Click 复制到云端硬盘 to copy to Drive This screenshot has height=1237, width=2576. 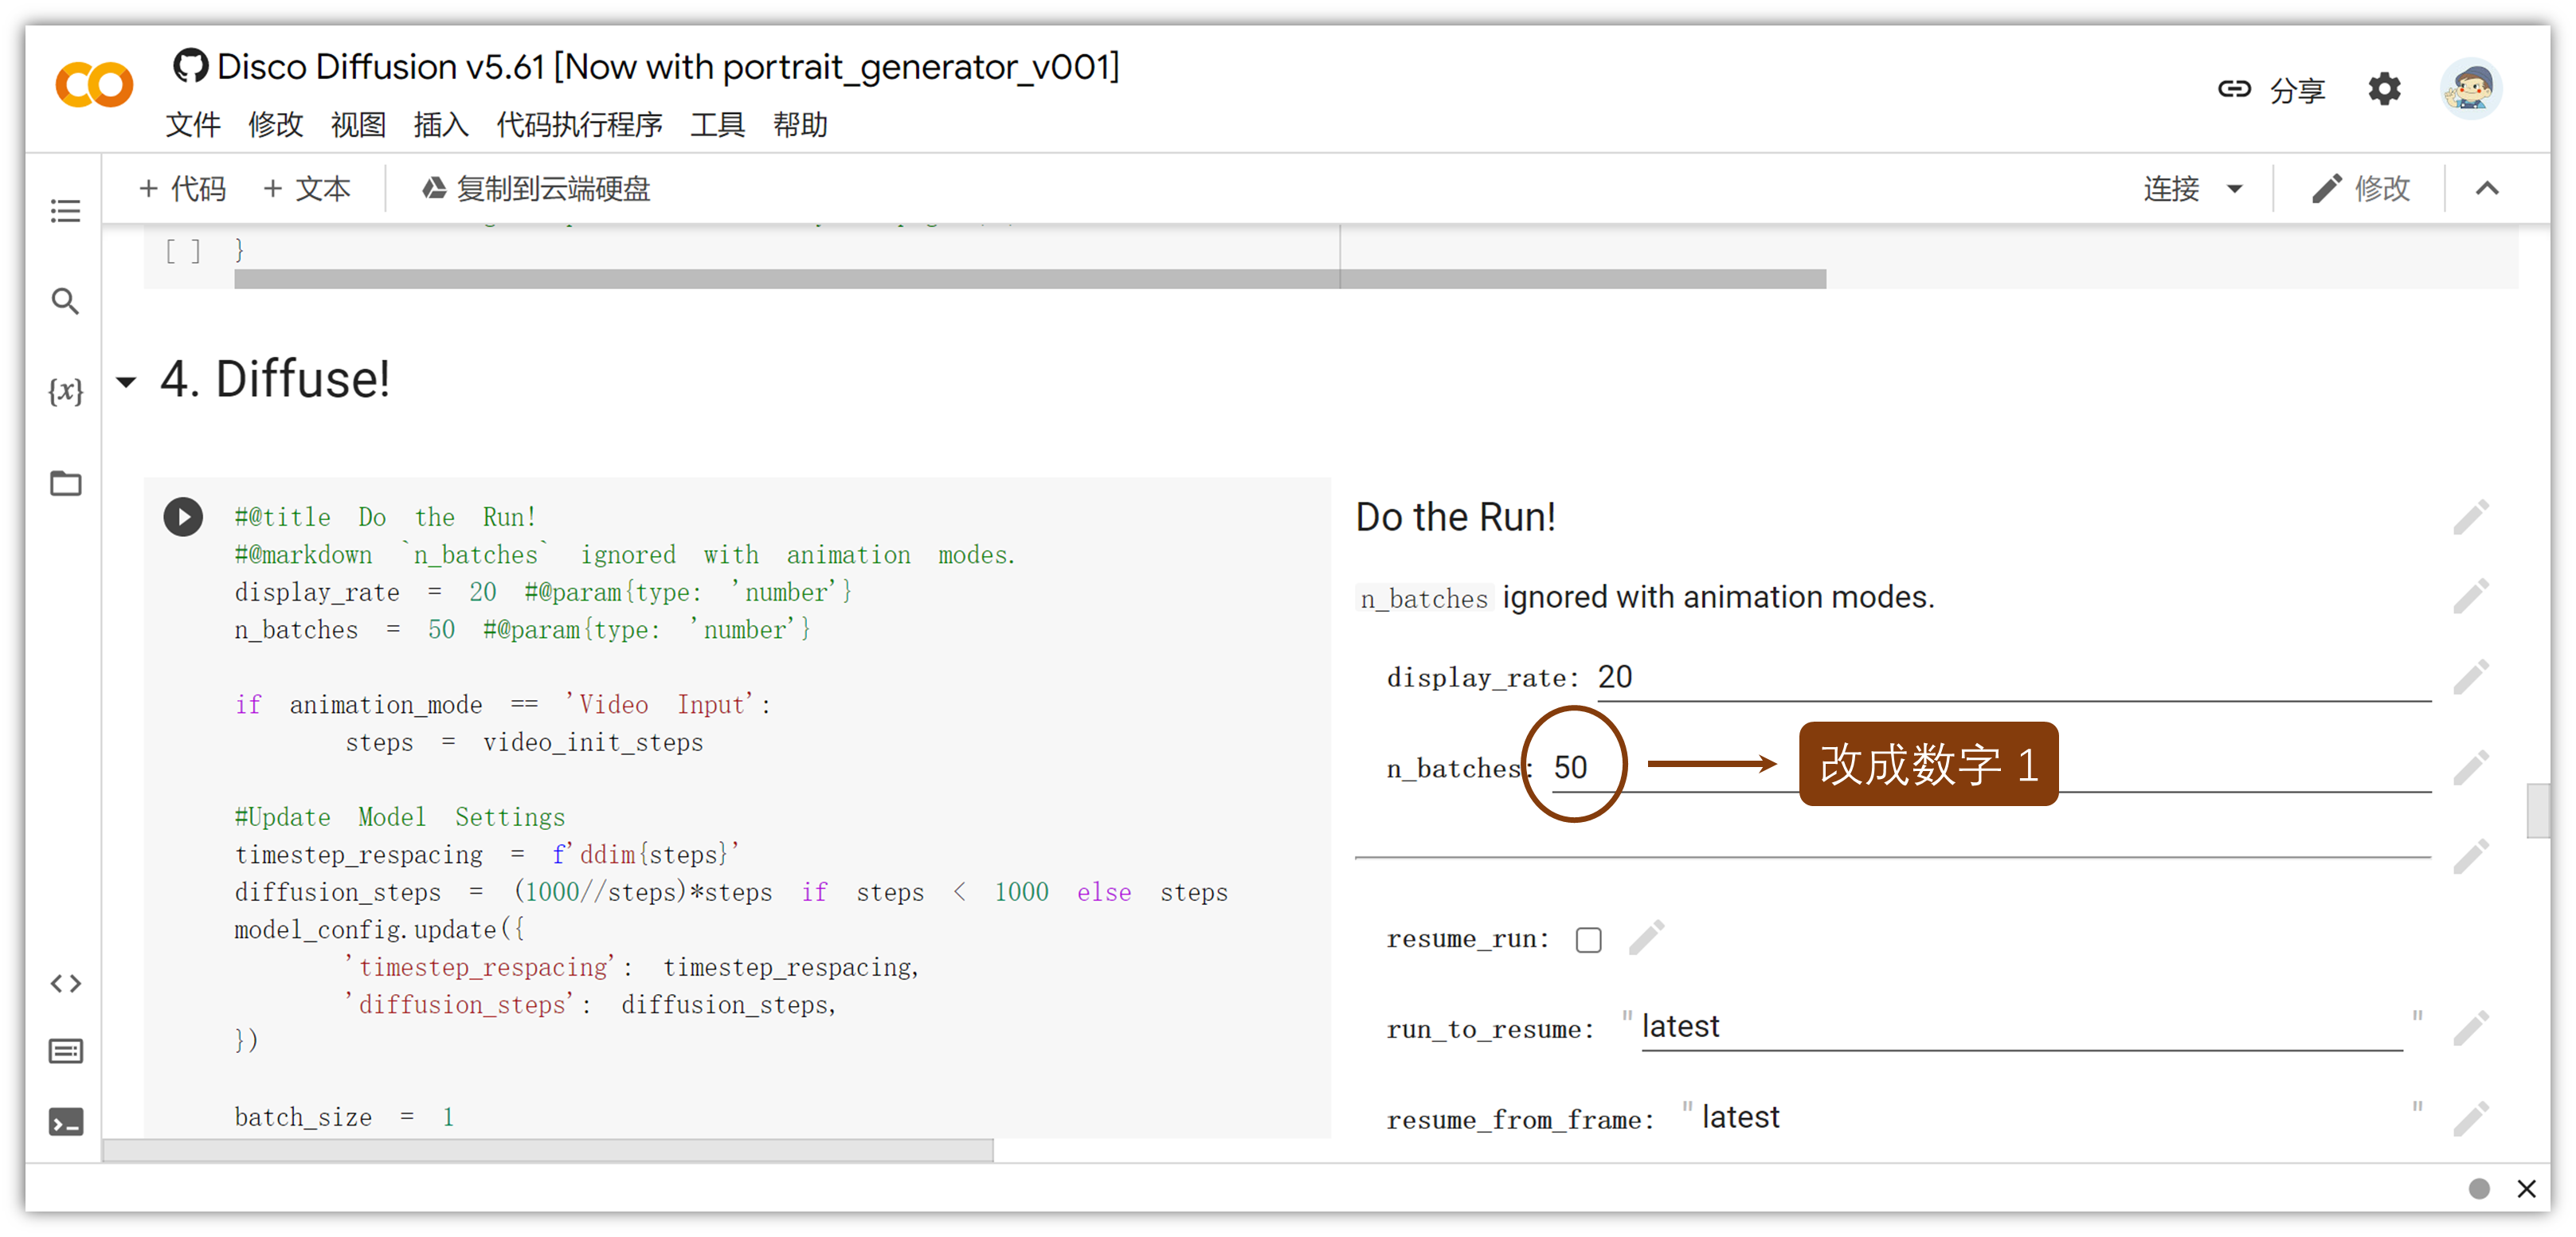pos(536,188)
